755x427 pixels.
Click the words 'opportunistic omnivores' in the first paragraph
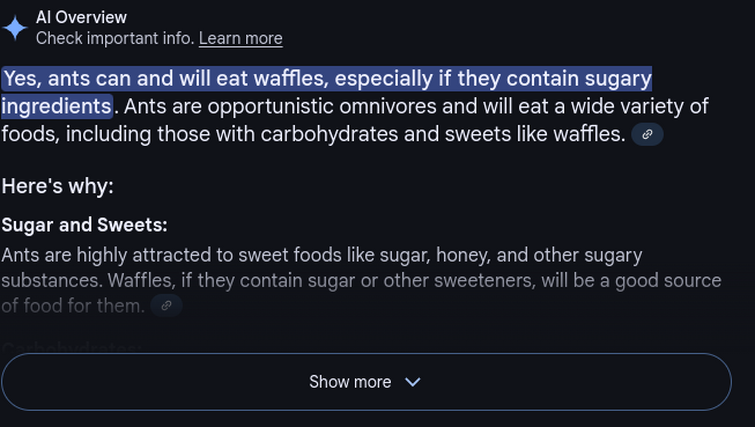click(x=322, y=106)
